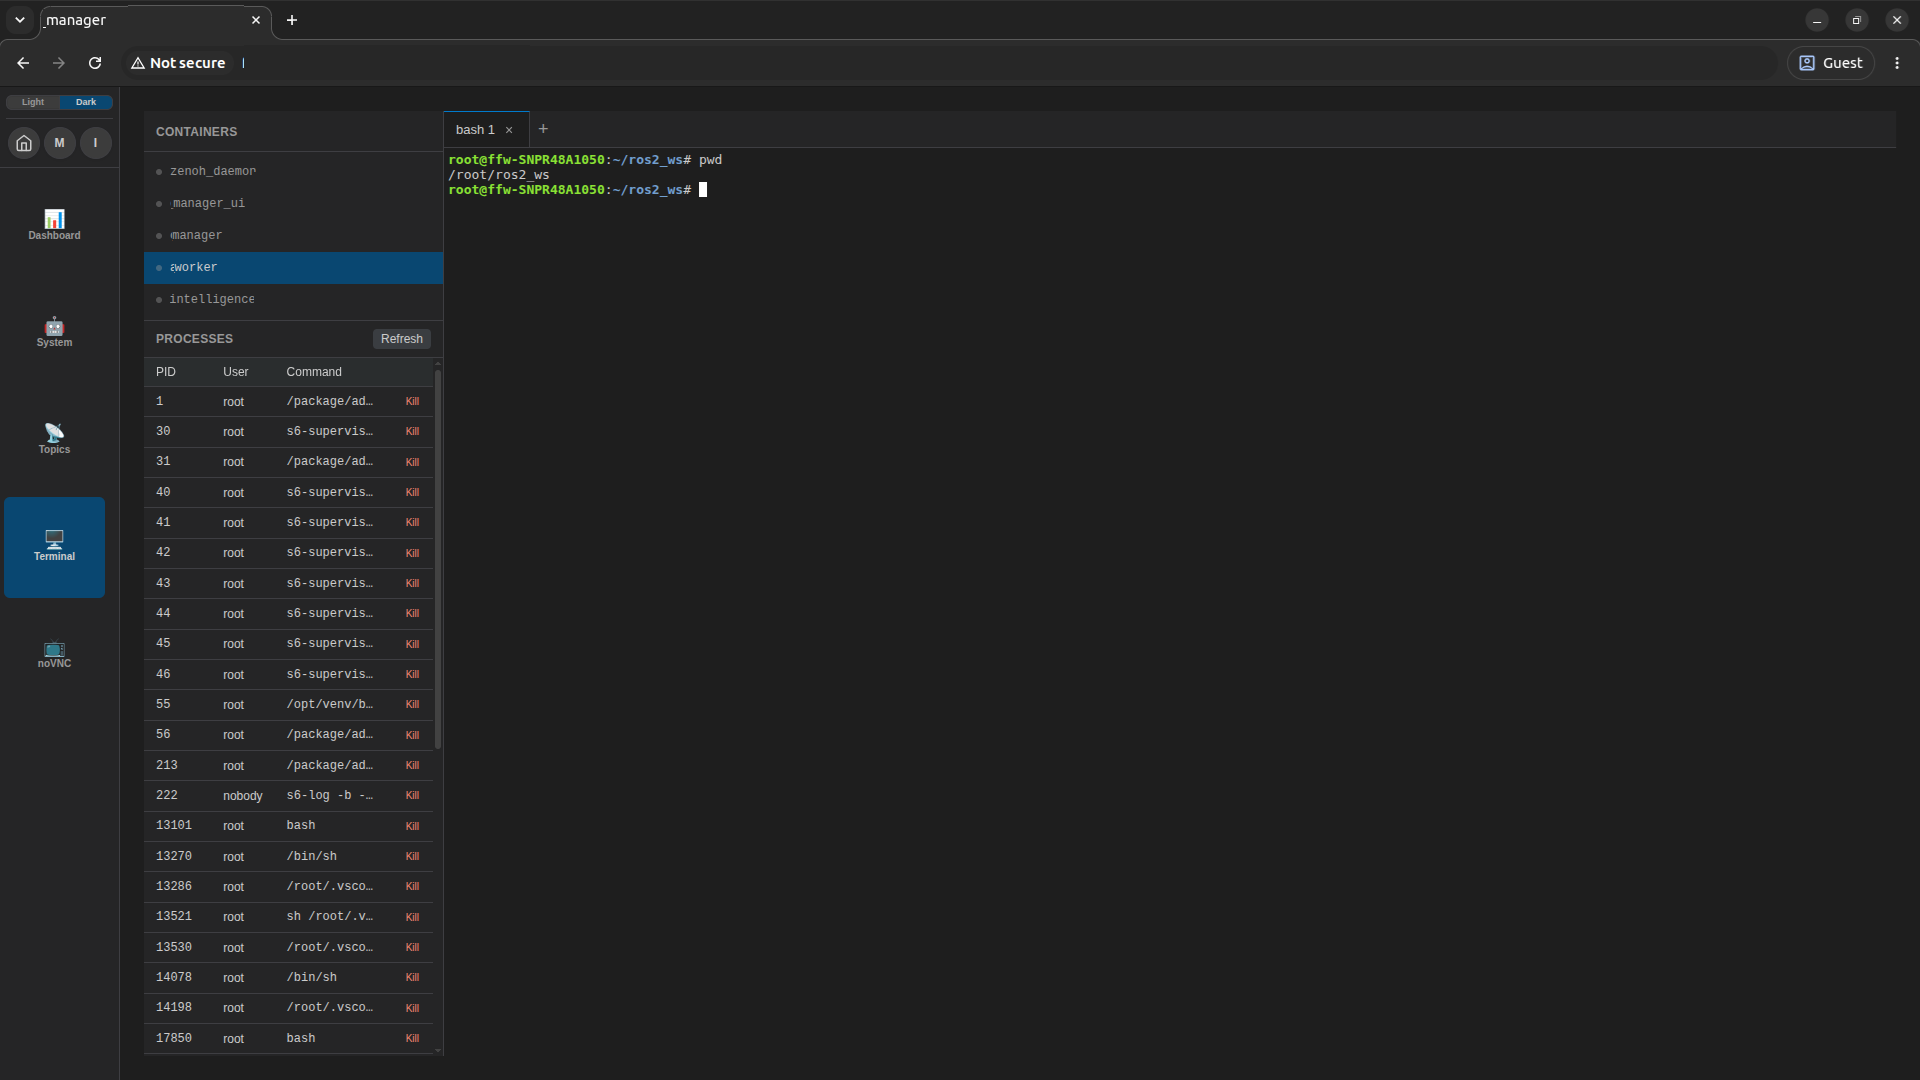Open the browser three-dot menu
Viewport: 1920px width, 1080px height.
[x=1897, y=63]
